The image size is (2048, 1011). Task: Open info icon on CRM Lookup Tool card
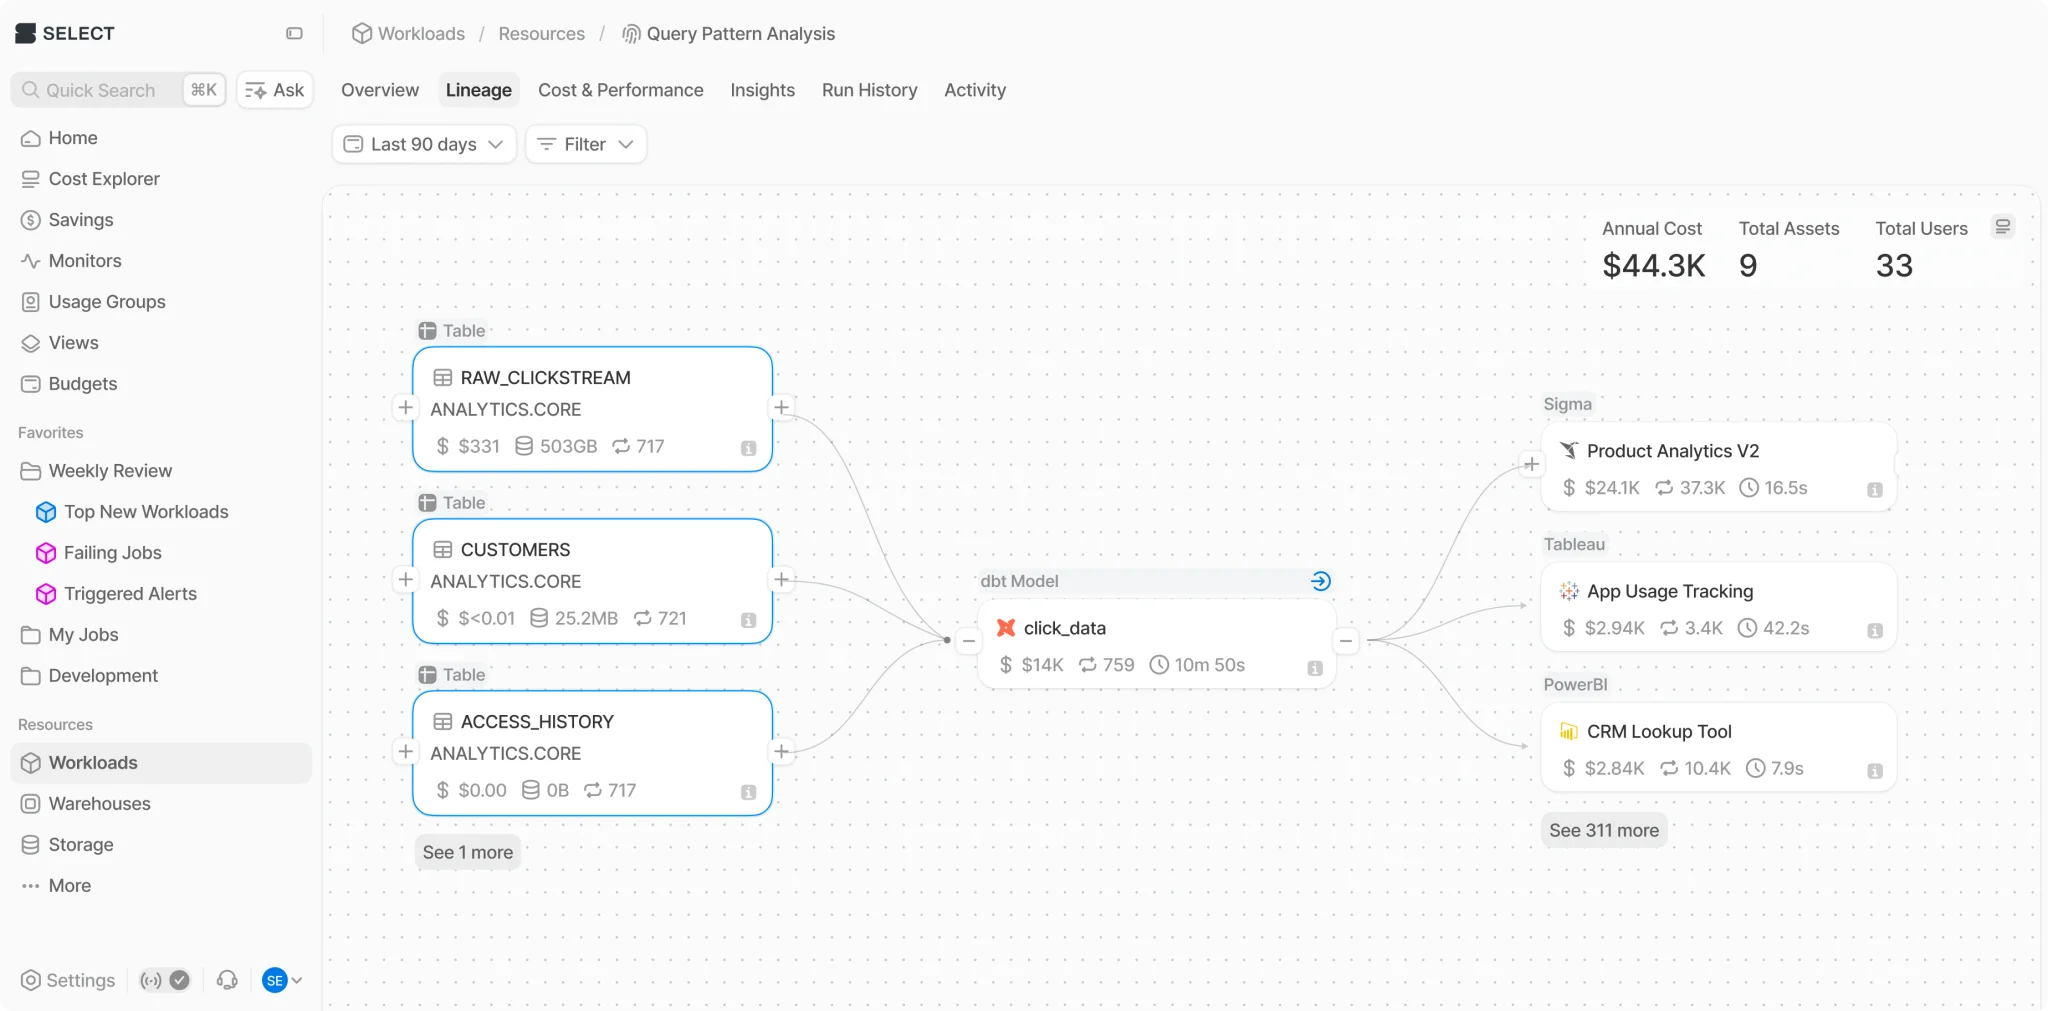coord(1875,771)
